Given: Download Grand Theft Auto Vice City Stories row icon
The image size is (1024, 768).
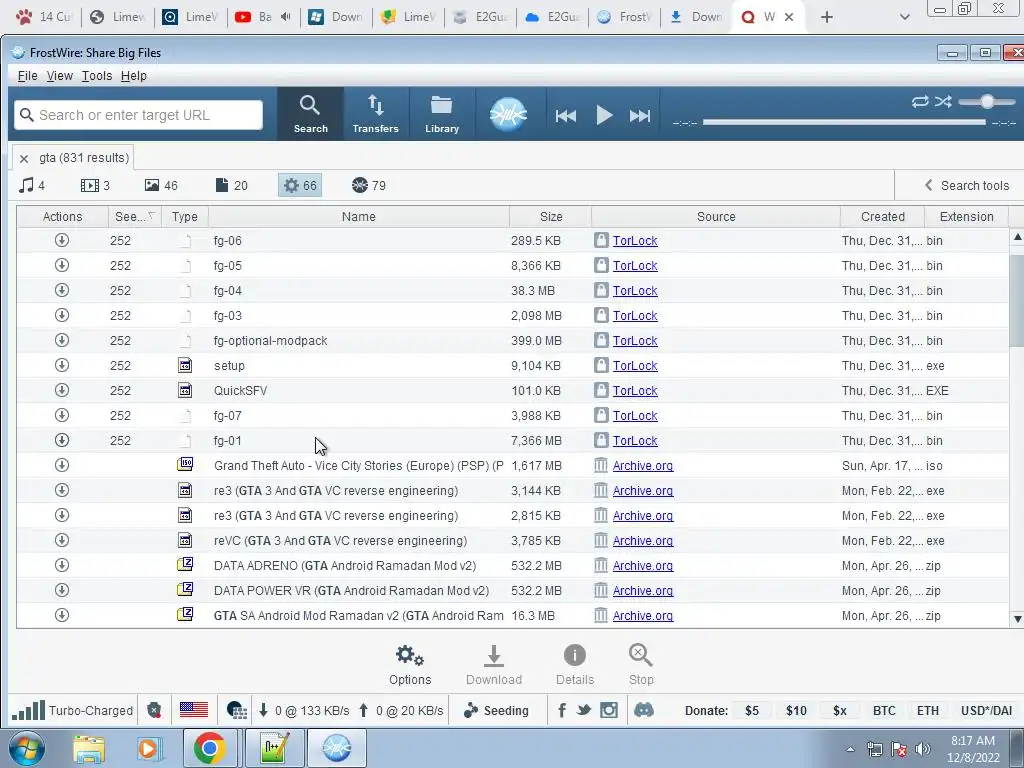Looking at the screenshot, I should [x=62, y=465].
